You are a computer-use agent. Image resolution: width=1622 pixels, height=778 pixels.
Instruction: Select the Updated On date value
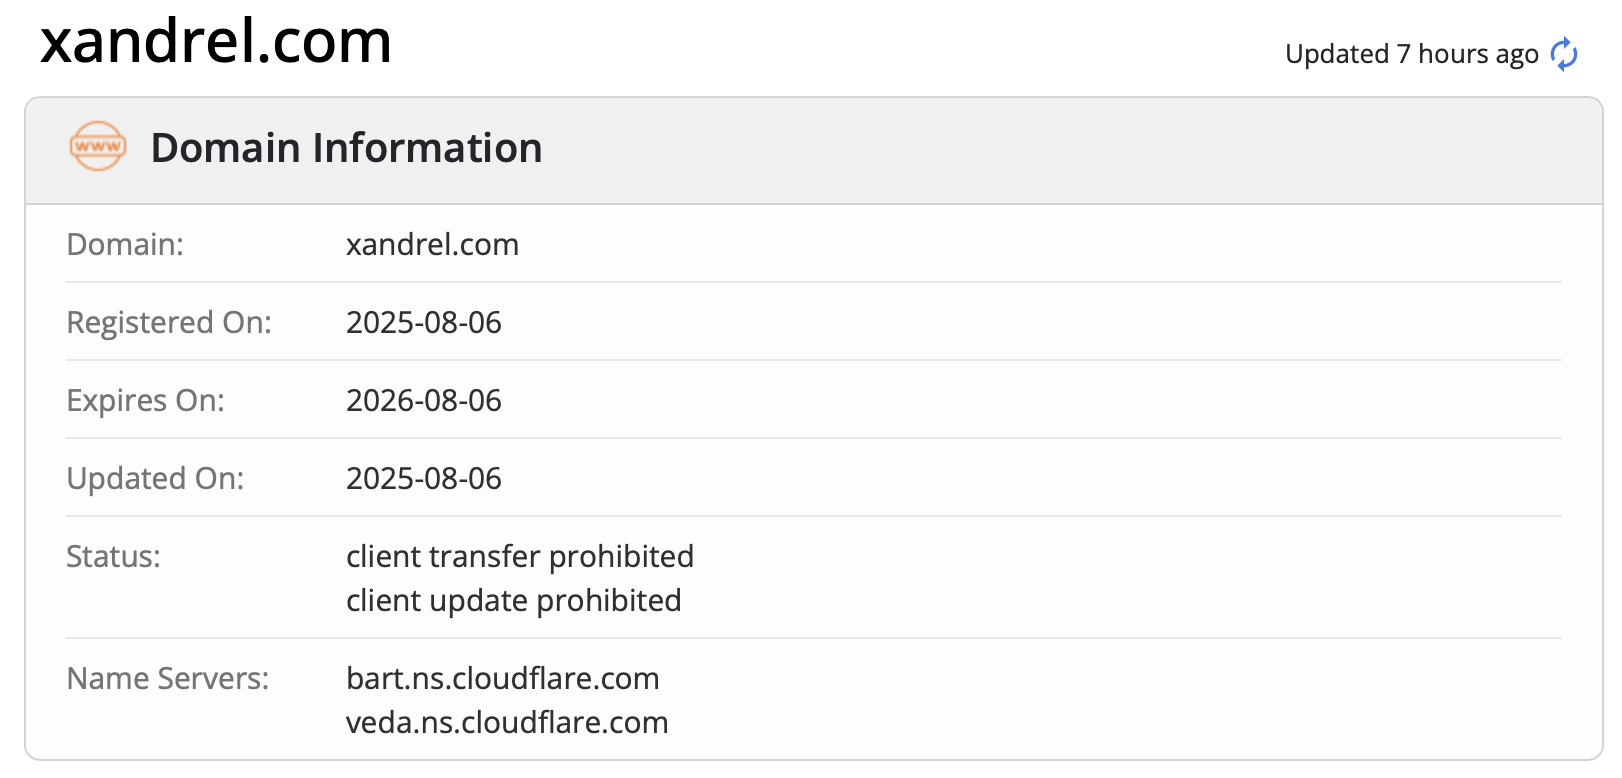pyautogui.click(x=423, y=479)
